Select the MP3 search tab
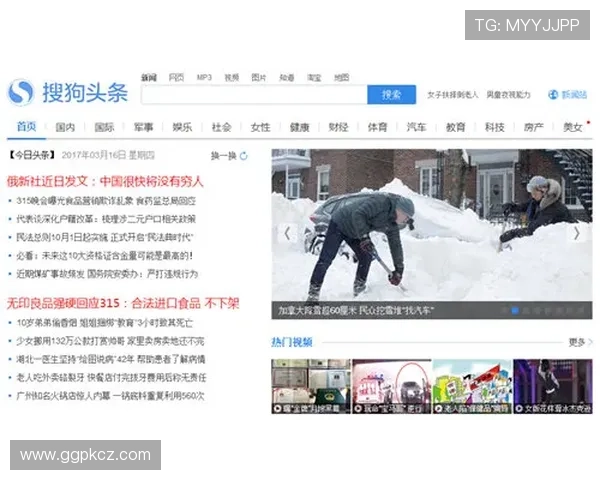 (x=204, y=77)
